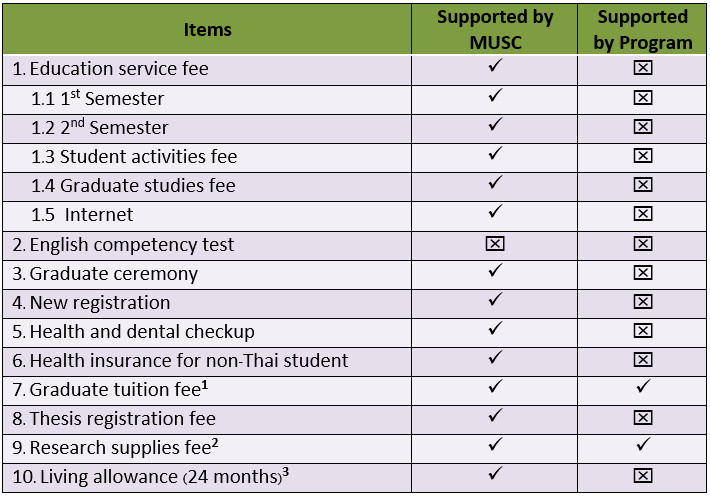Toggle MUSC crossed box for English competency test
710x496 pixels.
(x=494, y=244)
